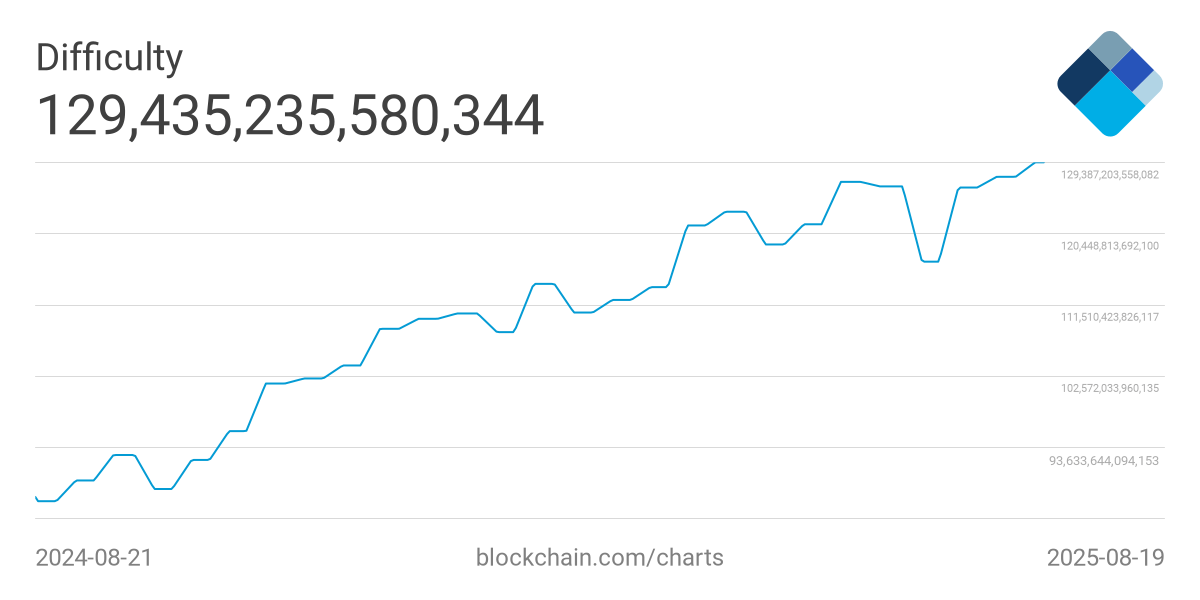Click the 111,510,423,826,117 axis label
The width and height of the screenshot is (1200, 600).
tap(1109, 317)
